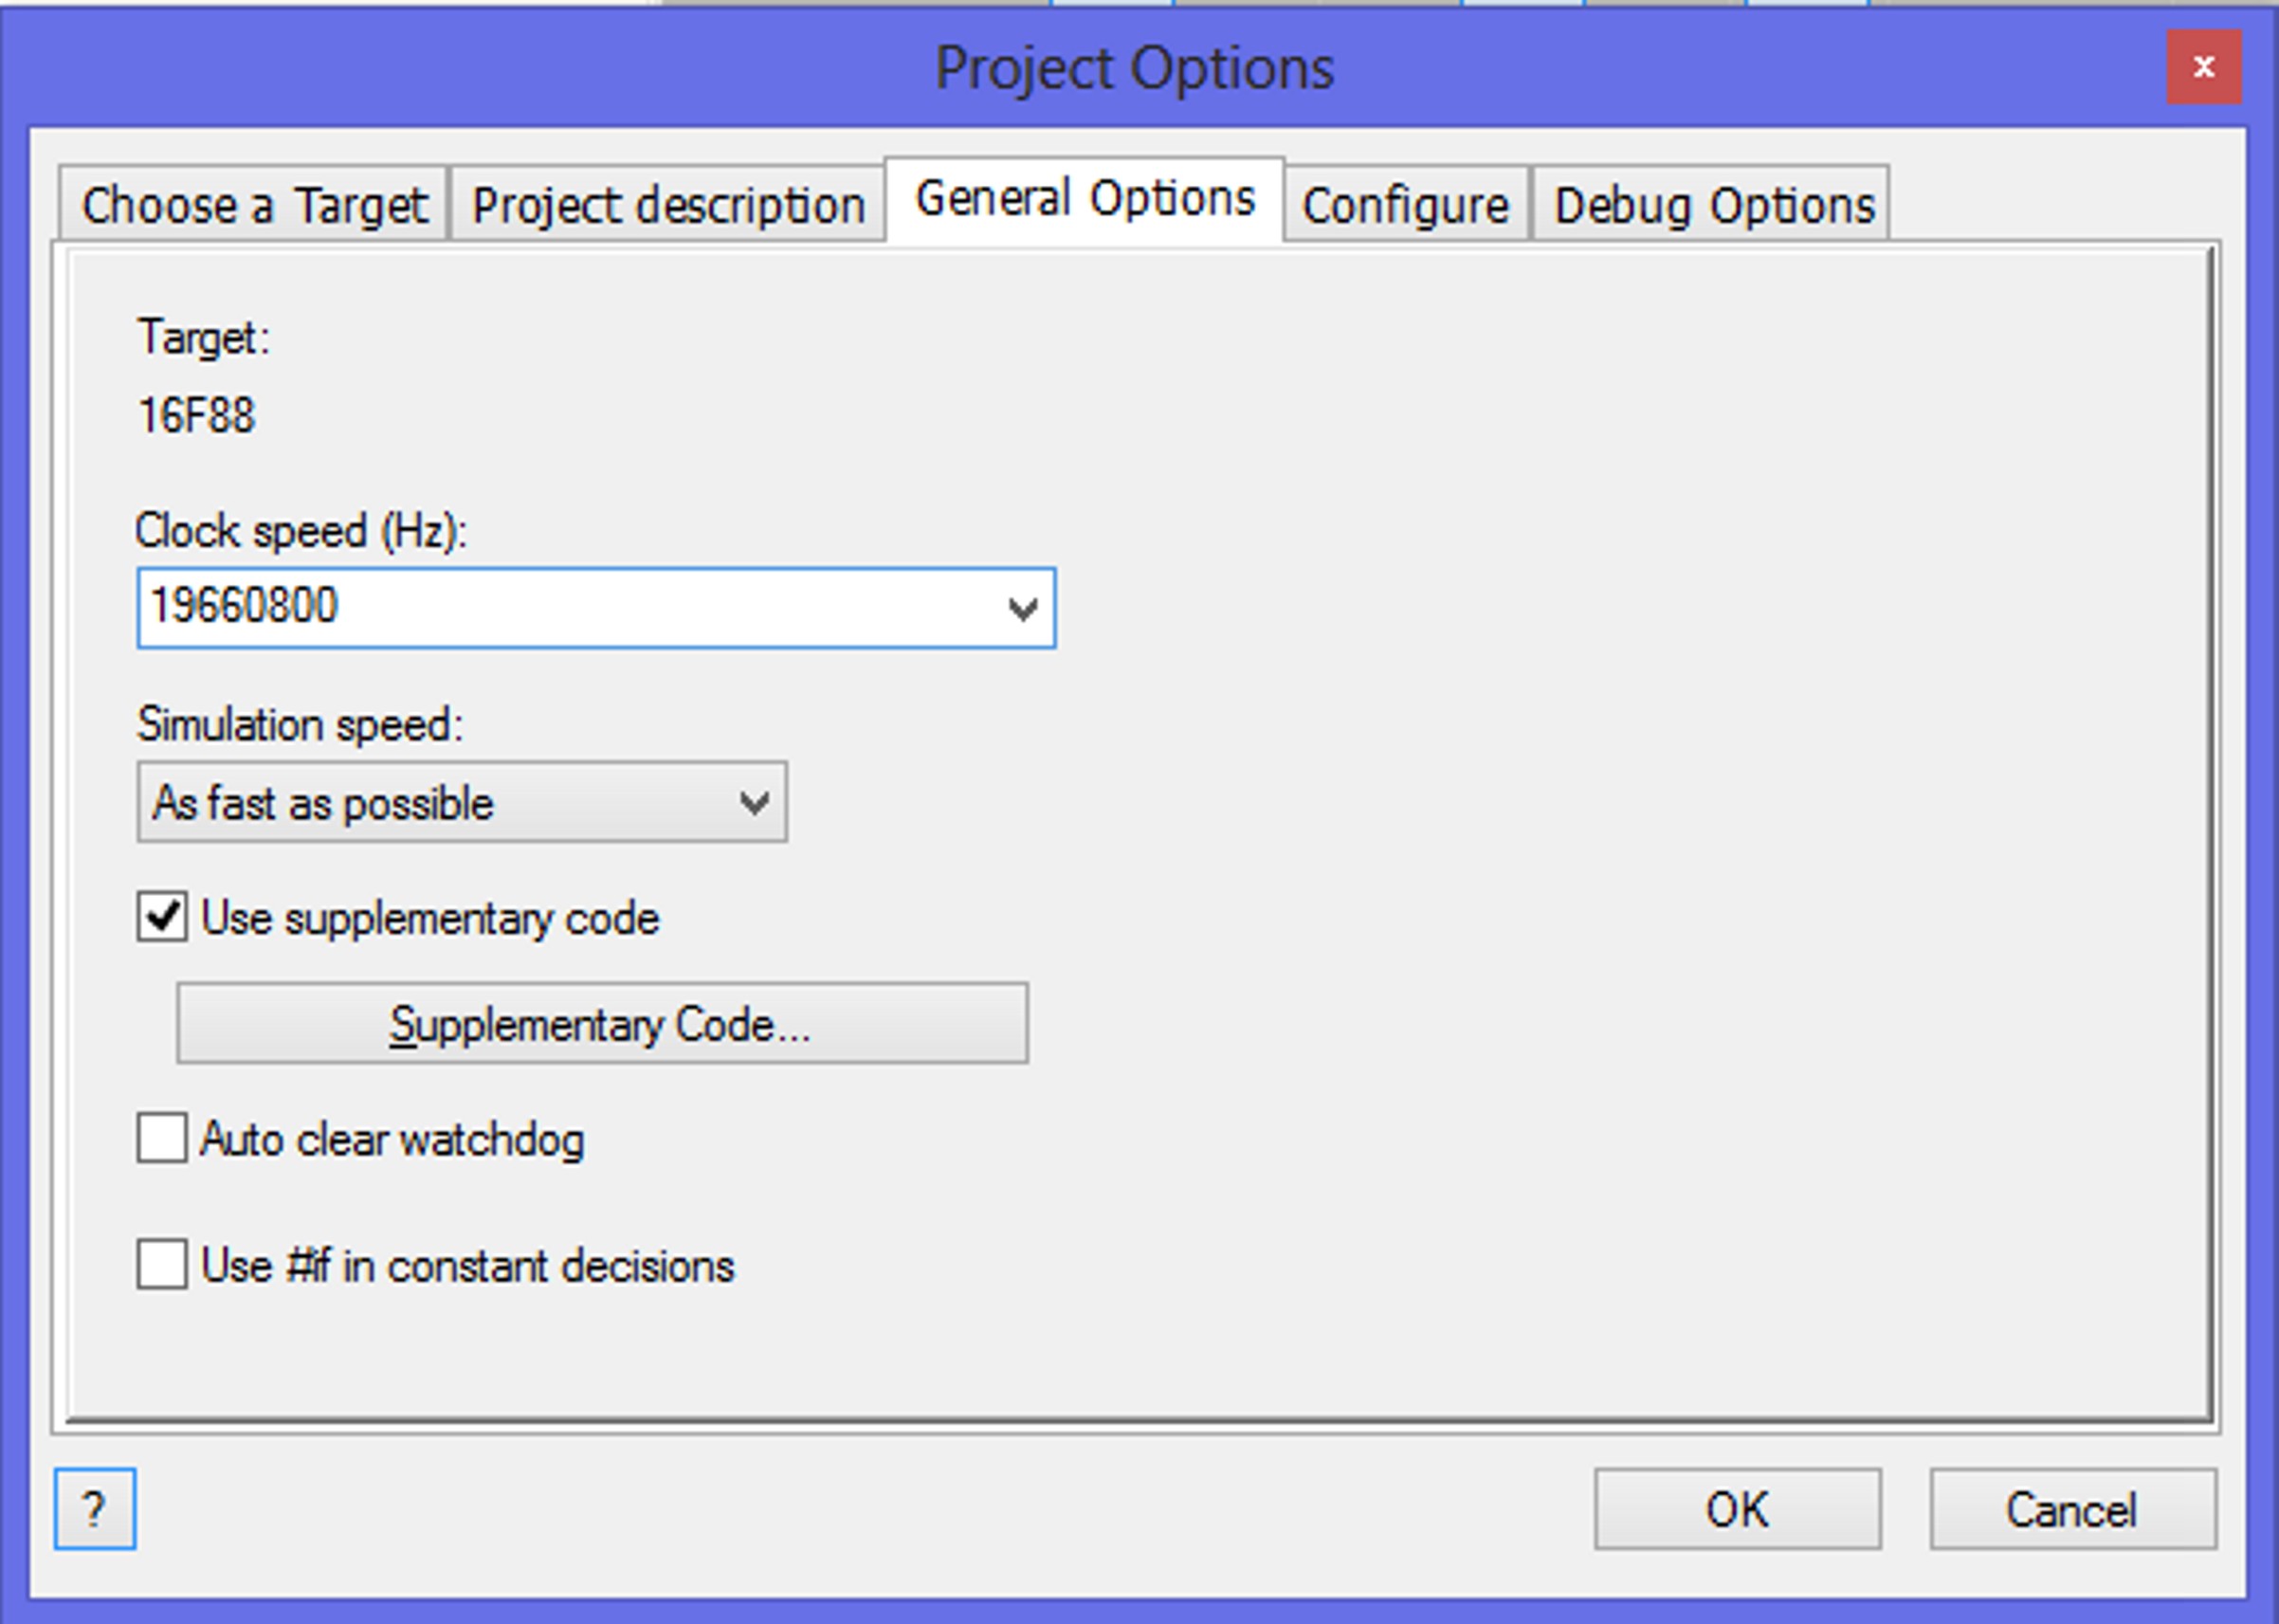The width and height of the screenshot is (2279, 1624).
Task: Click the Simulation speed label
Action: [x=300, y=724]
